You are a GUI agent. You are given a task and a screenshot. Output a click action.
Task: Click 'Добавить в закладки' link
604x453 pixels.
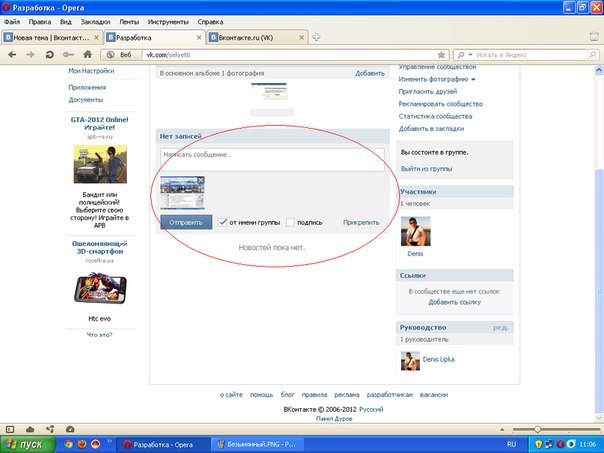pos(431,129)
